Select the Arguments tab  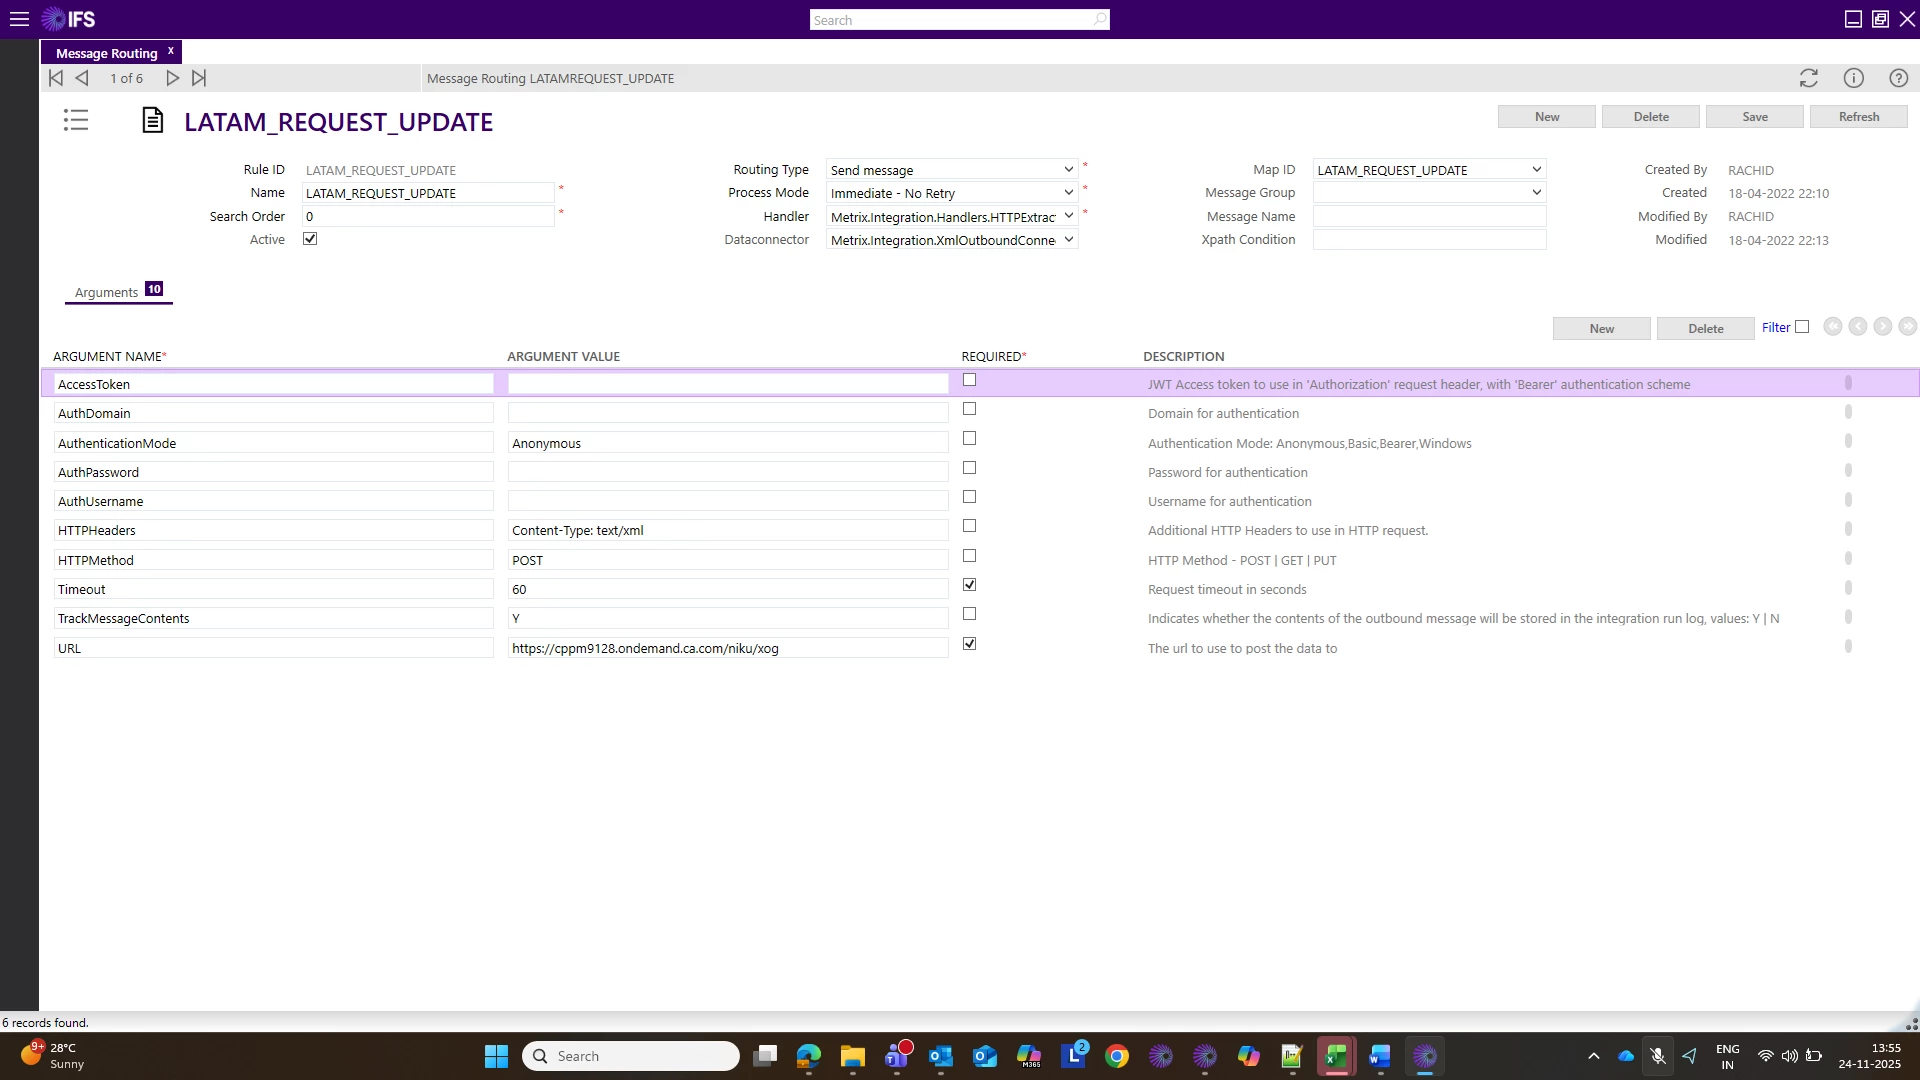click(x=107, y=292)
